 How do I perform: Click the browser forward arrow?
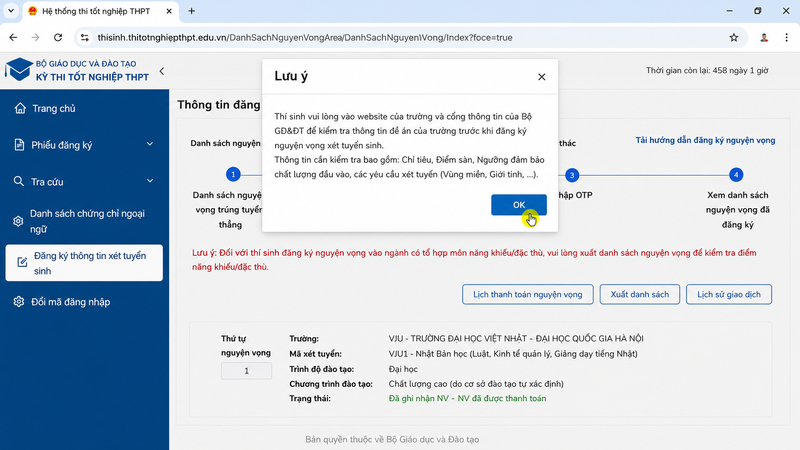tap(35, 37)
